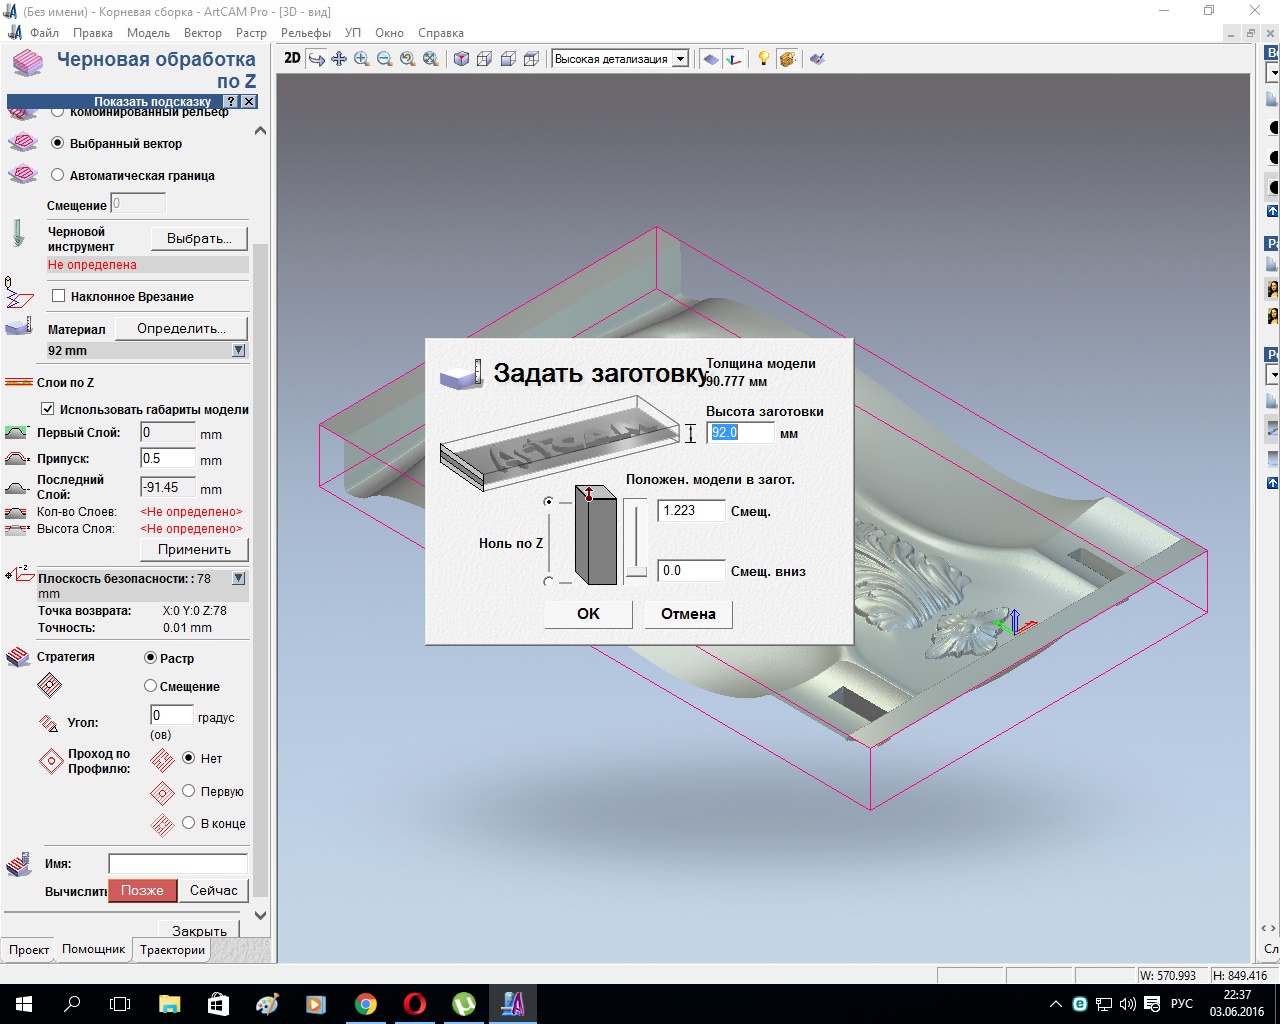
Task: Click the previous zoom magnifier icon
Action: pyautogui.click(x=408, y=59)
